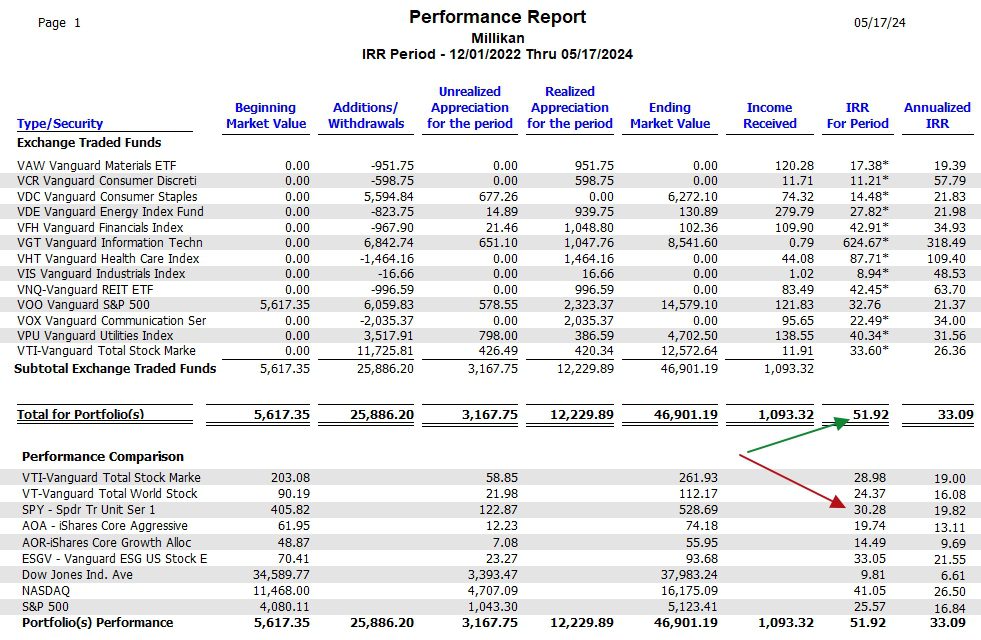Click Unrealized Appreciation for the period header
The width and height of the screenshot is (981, 640).
pos(470,108)
